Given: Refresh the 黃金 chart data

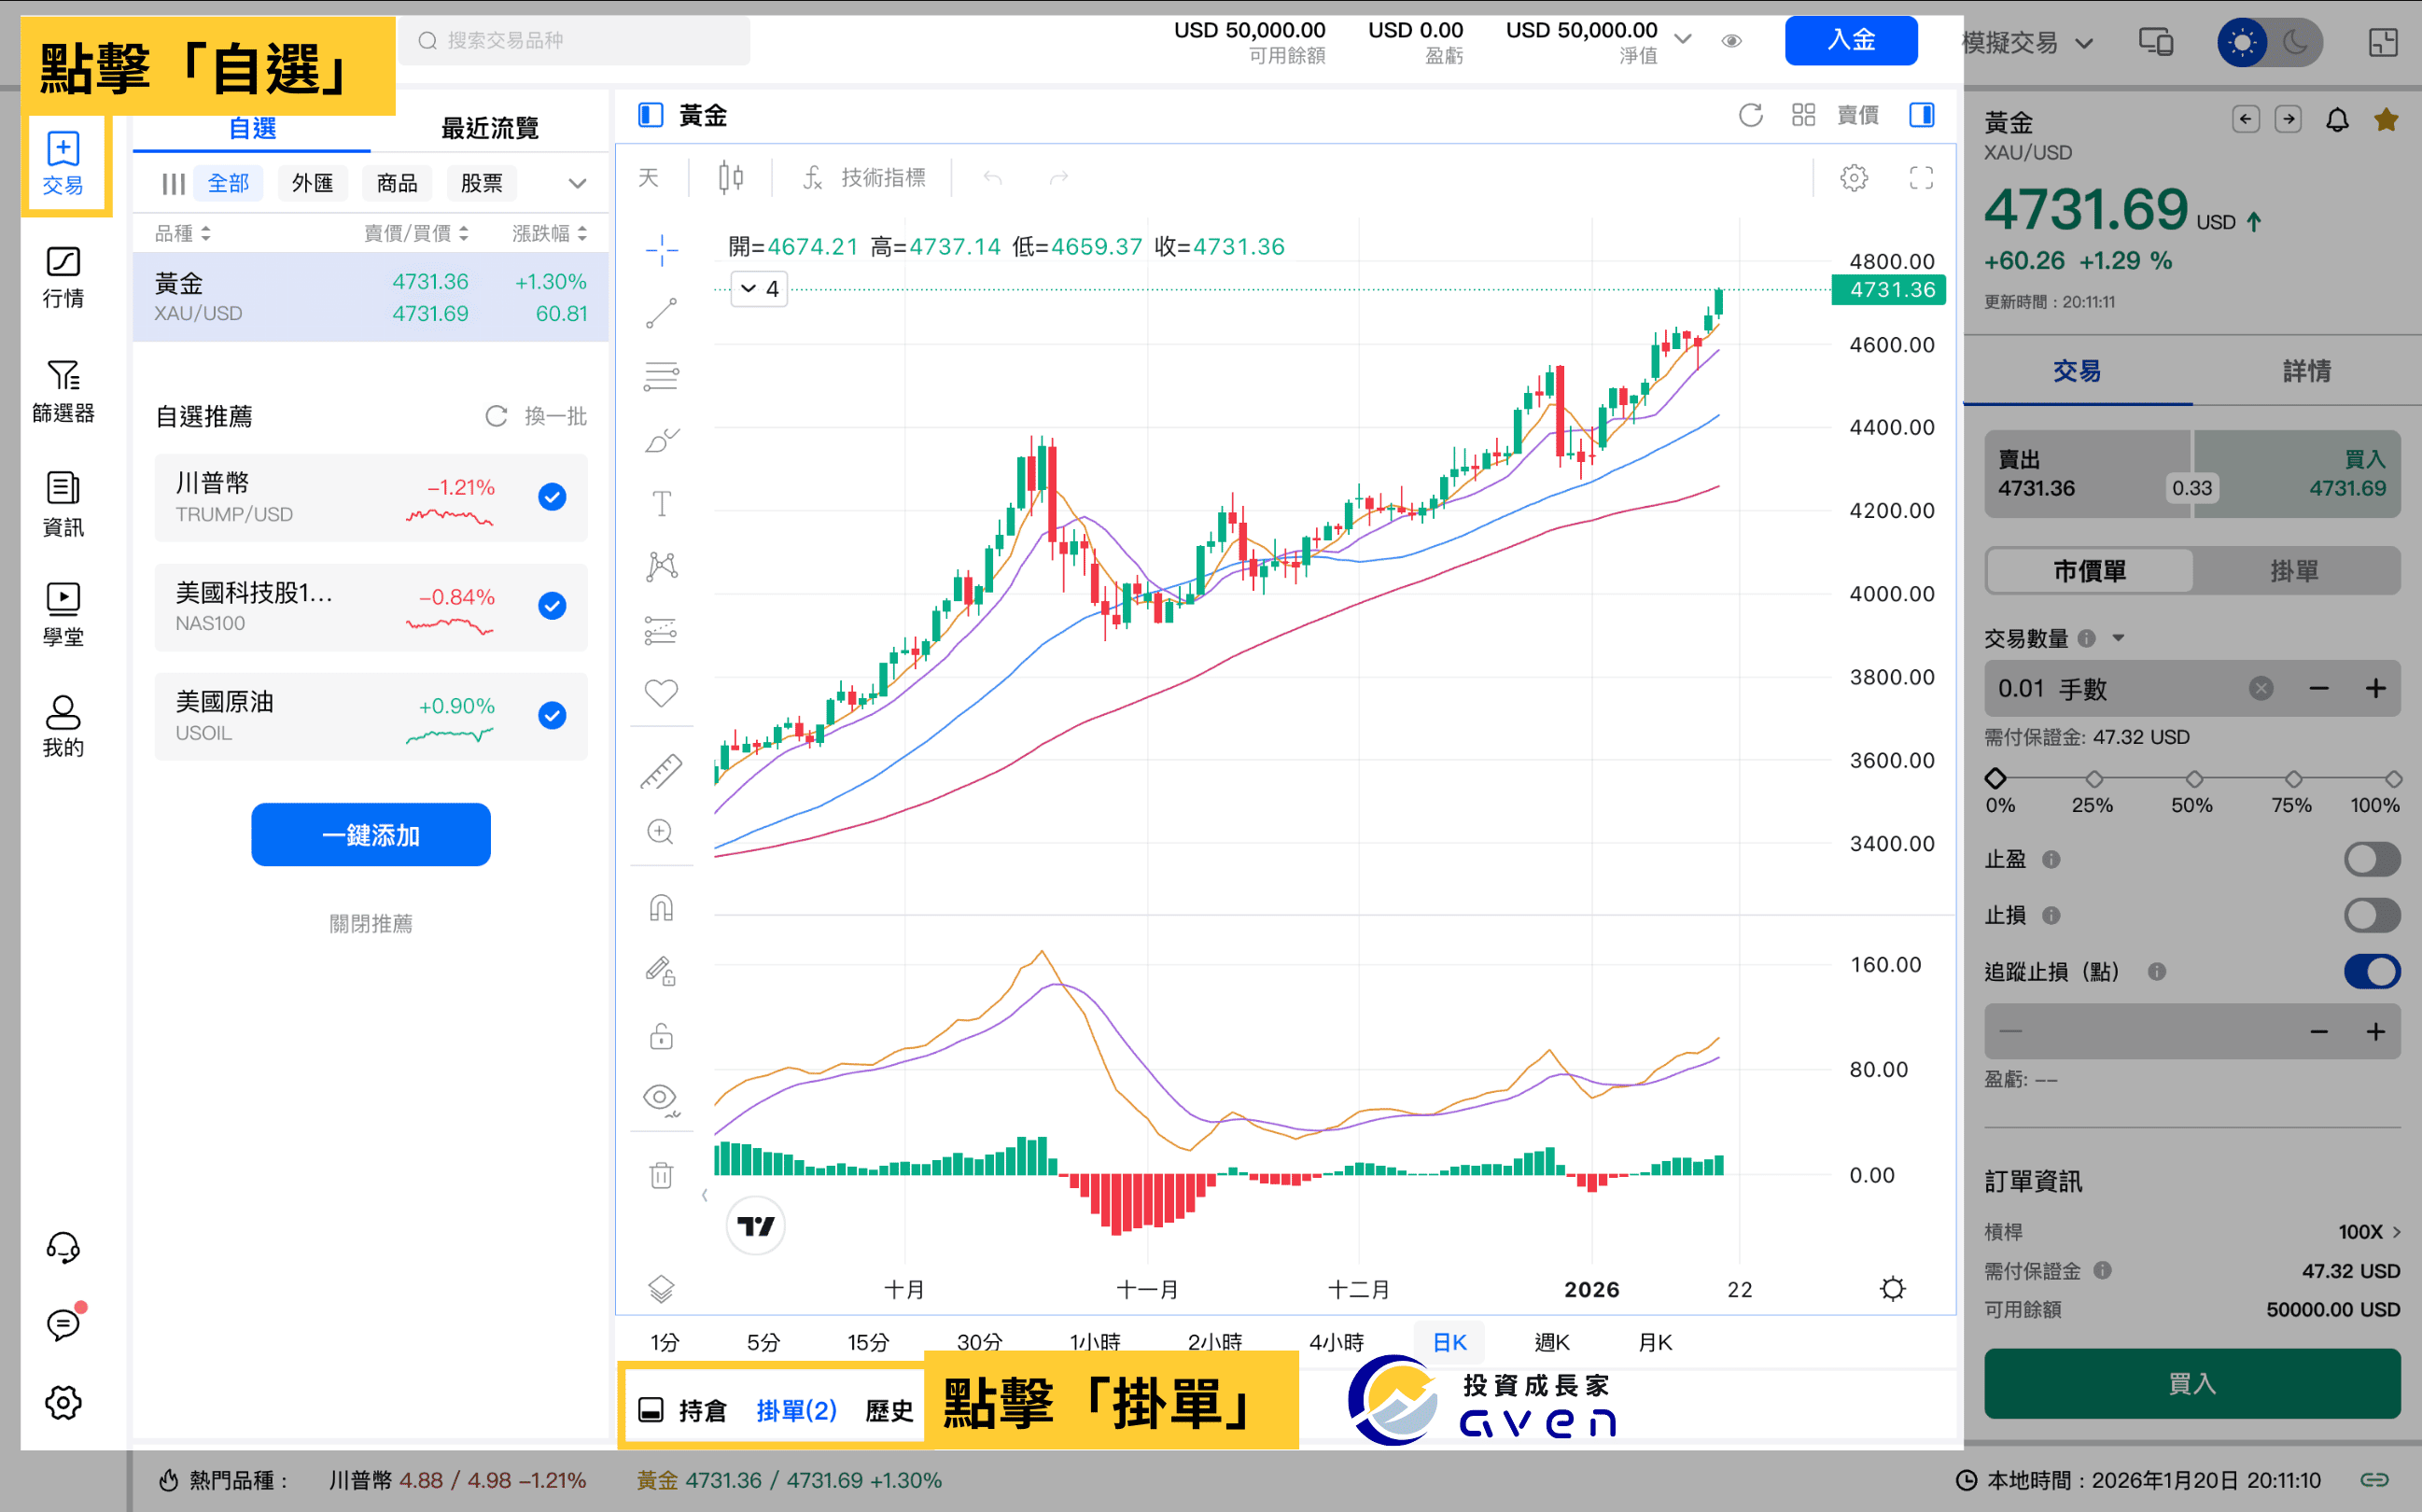Looking at the screenshot, I should [1750, 115].
